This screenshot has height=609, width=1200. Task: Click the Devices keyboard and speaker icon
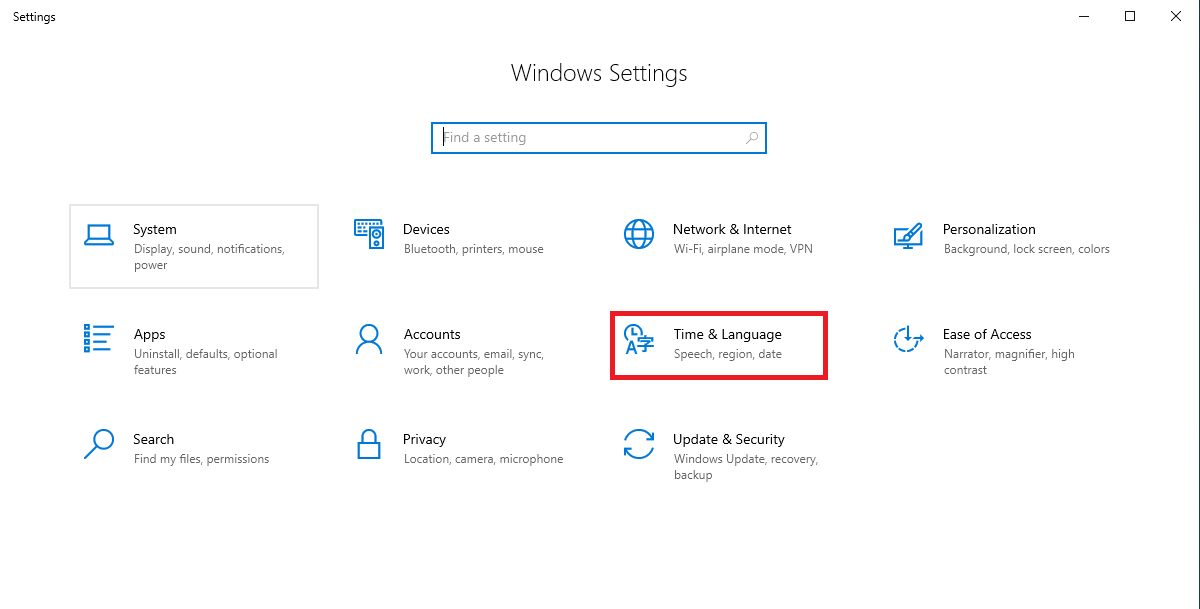click(369, 235)
